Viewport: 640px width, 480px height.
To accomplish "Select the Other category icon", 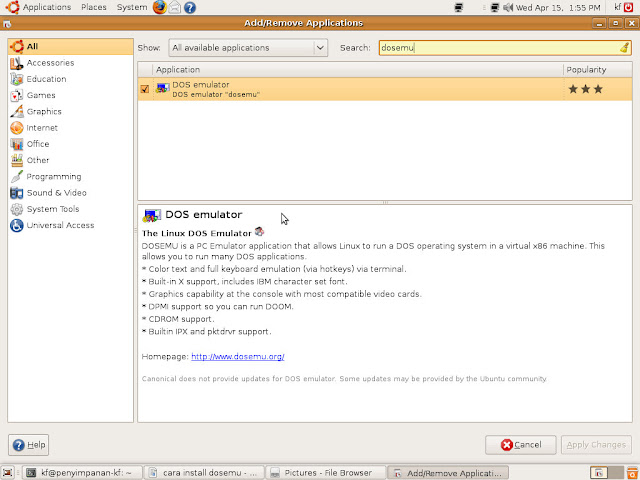I will [x=17, y=160].
